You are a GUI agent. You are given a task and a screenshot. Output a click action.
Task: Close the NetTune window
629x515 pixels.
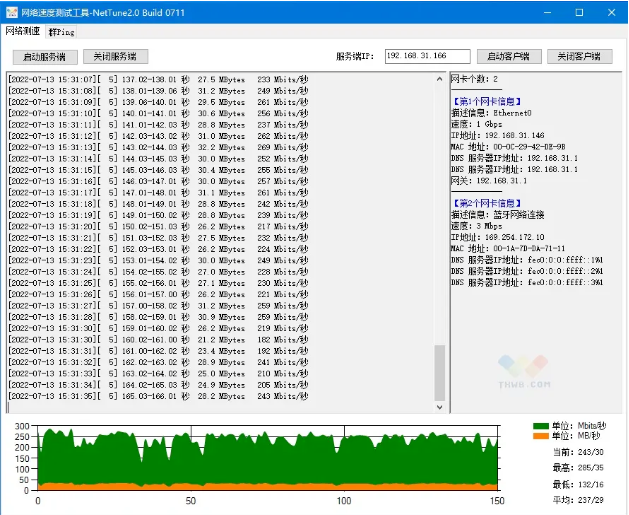(x=611, y=12)
